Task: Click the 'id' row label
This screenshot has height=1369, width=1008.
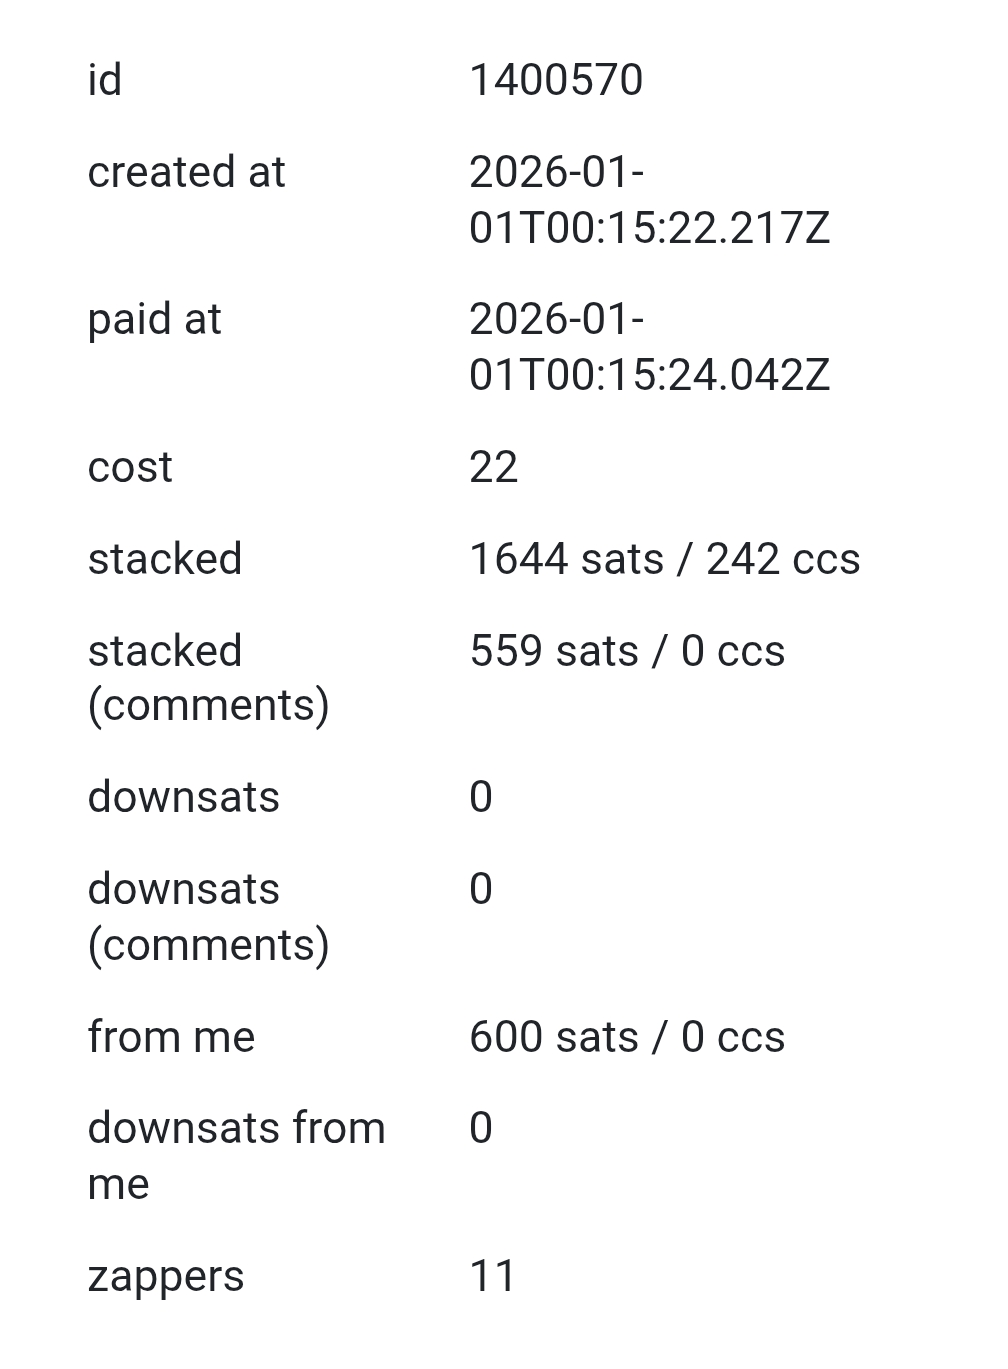Action: pyautogui.click(x=105, y=80)
